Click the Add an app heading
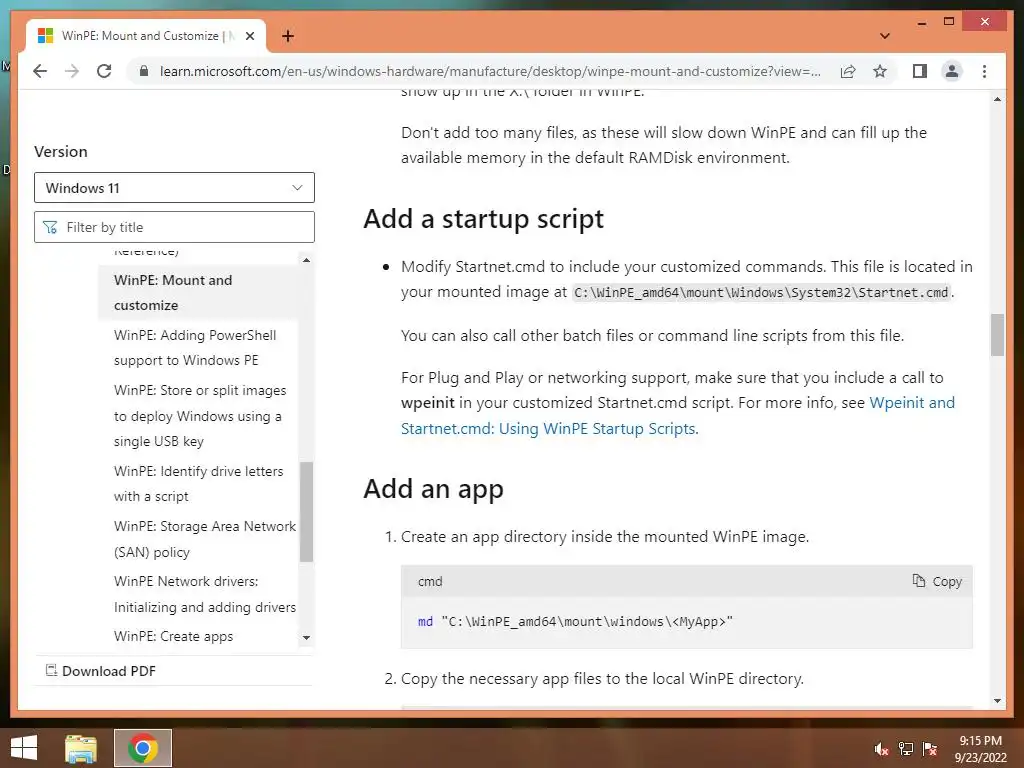This screenshot has width=1024, height=768. (x=434, y=489)
